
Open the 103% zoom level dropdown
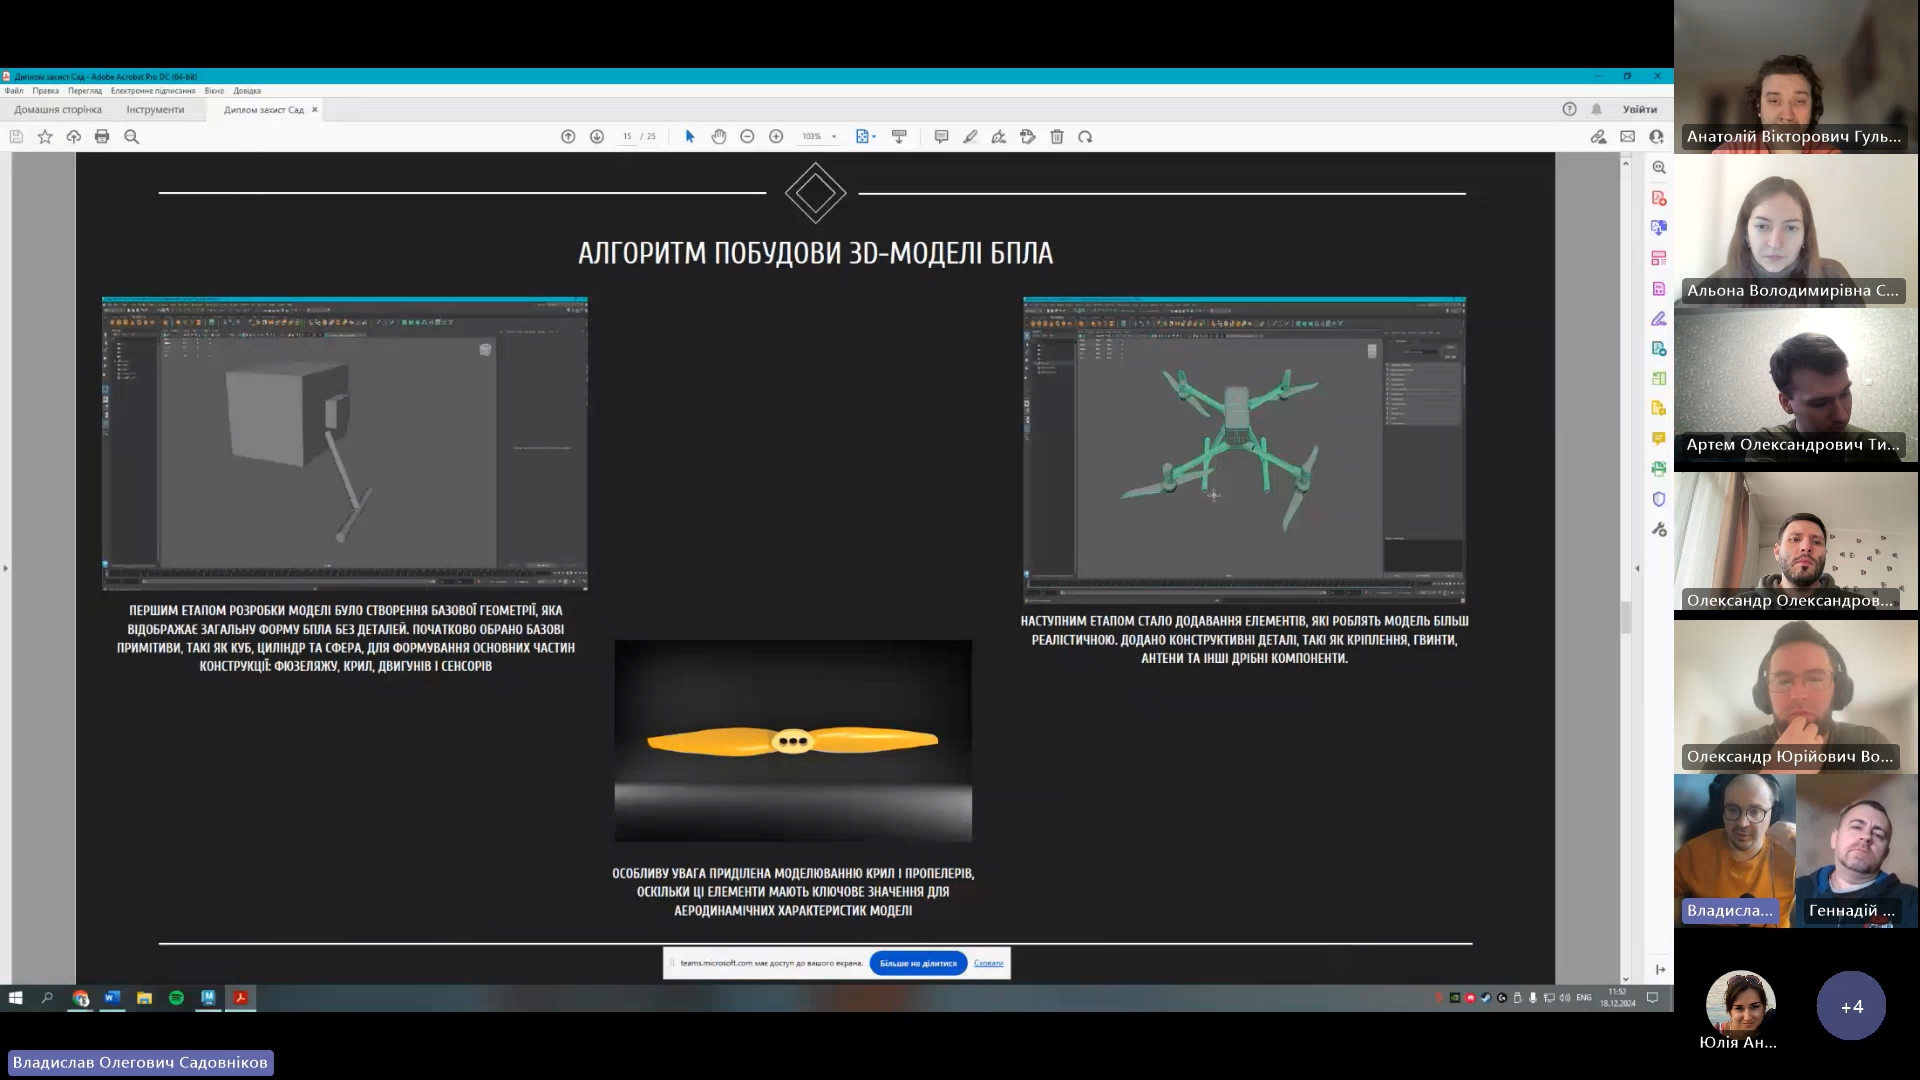click(833, 137)
